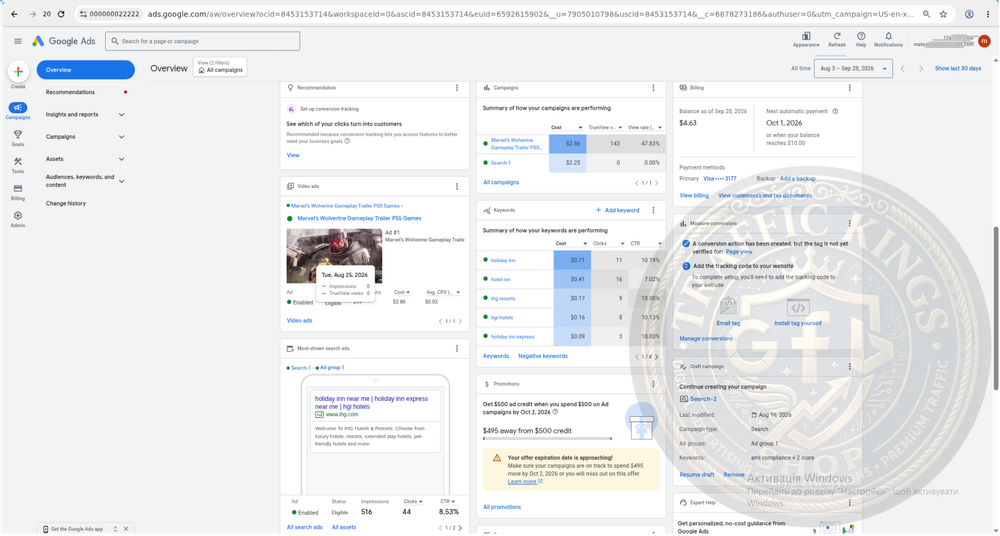Focus the search for page or campaign field
The image size is (1000, 536).
[x=203, y=41]
